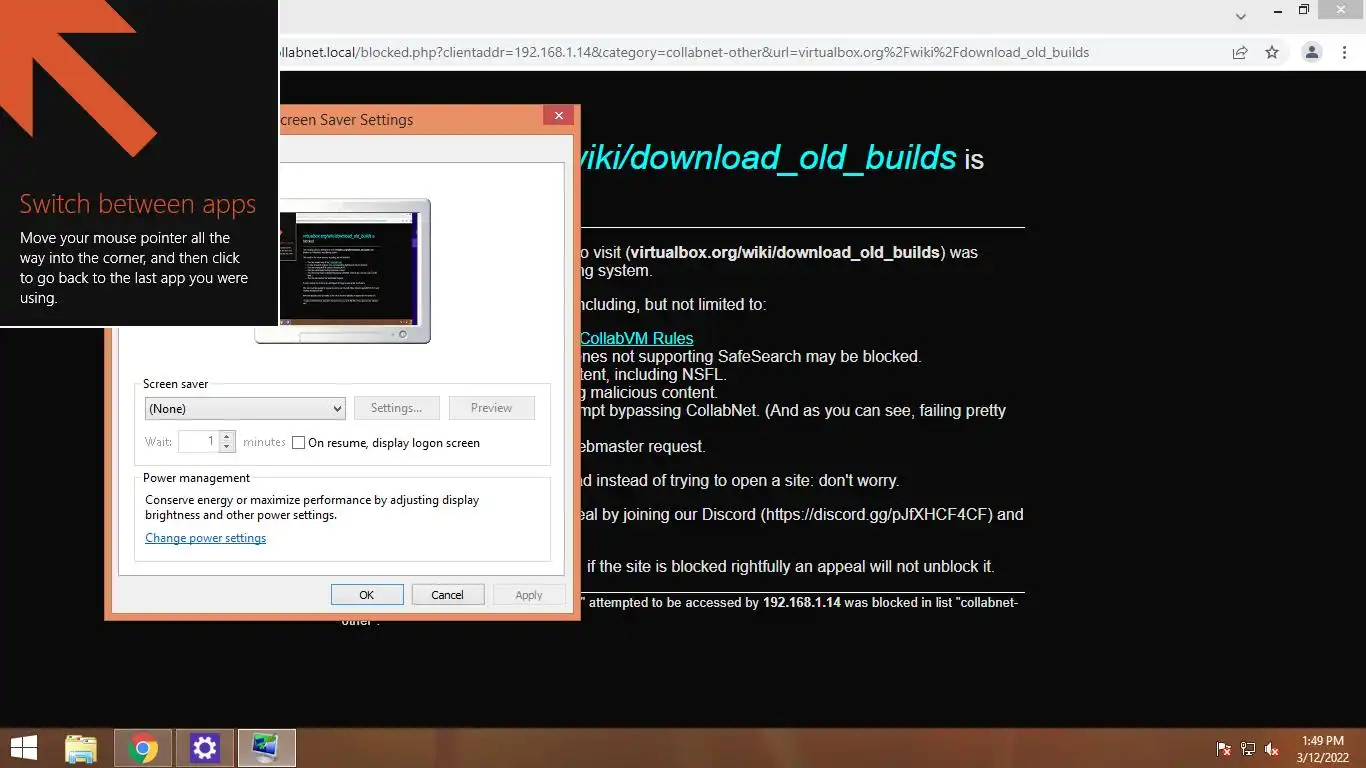
Task: Open the Change power settings link
Action: (x=206, y=538)
